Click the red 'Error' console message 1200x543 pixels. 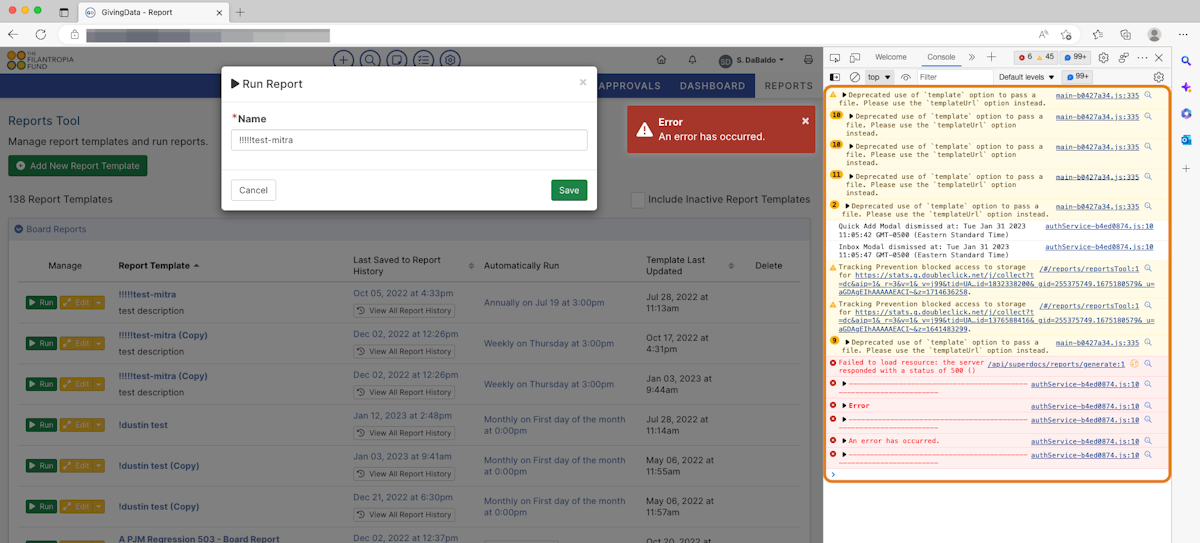(859, 406)
